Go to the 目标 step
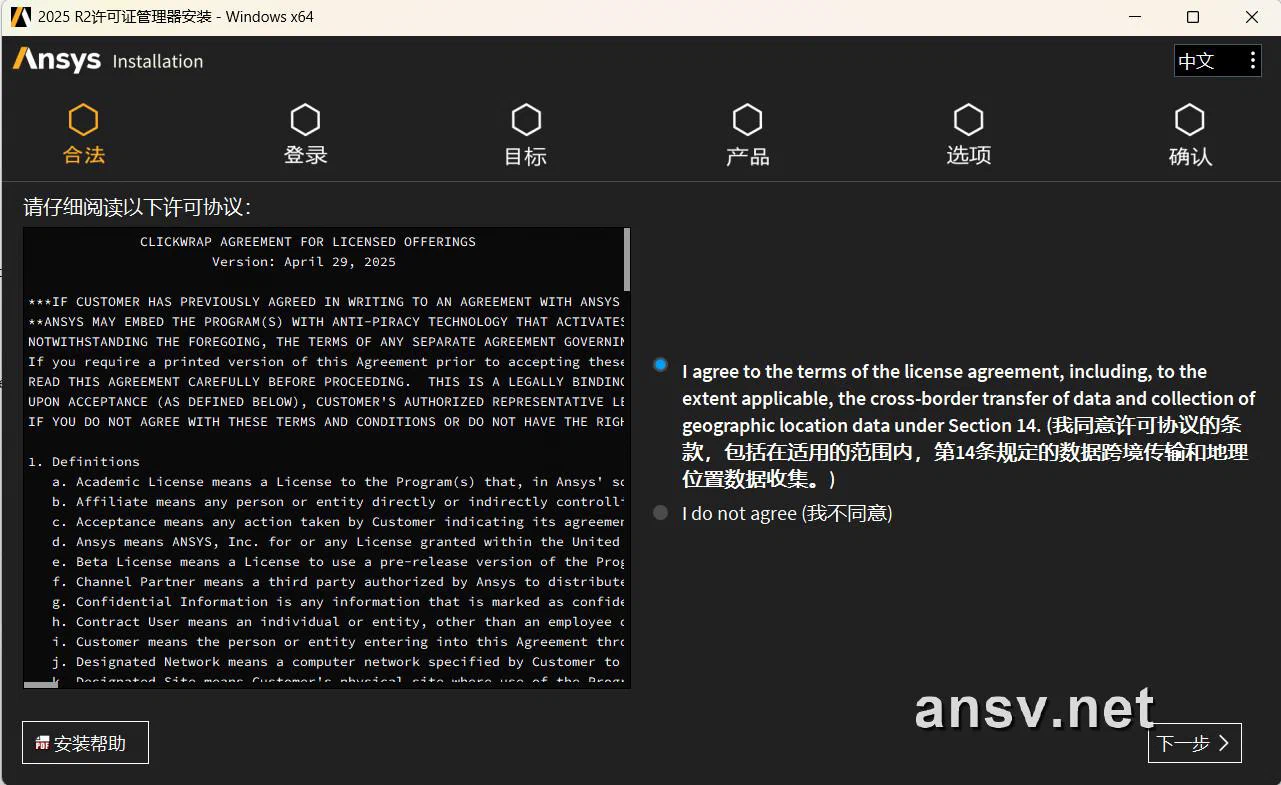The image size is (1281, 785). point(526,134)
